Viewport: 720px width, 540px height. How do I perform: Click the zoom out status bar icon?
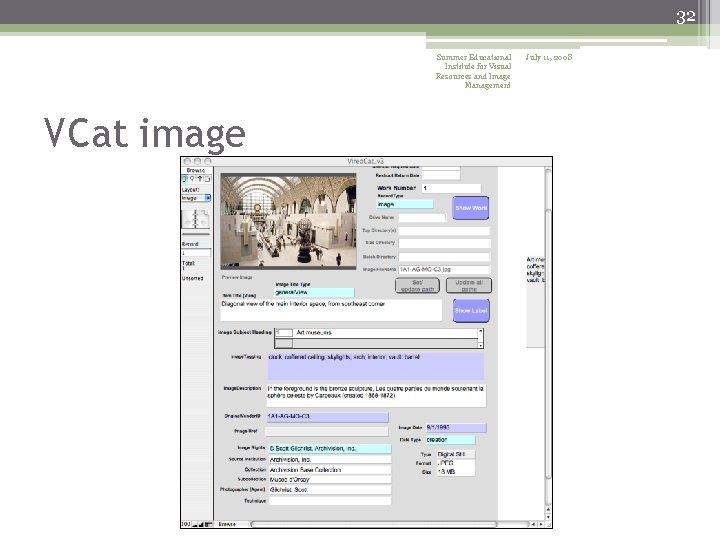194,524
